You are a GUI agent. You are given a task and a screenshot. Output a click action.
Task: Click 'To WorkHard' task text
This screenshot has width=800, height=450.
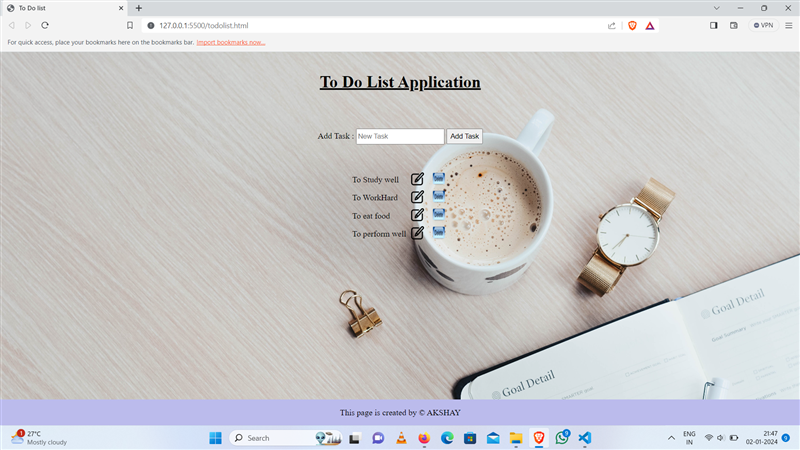[374, 197]
